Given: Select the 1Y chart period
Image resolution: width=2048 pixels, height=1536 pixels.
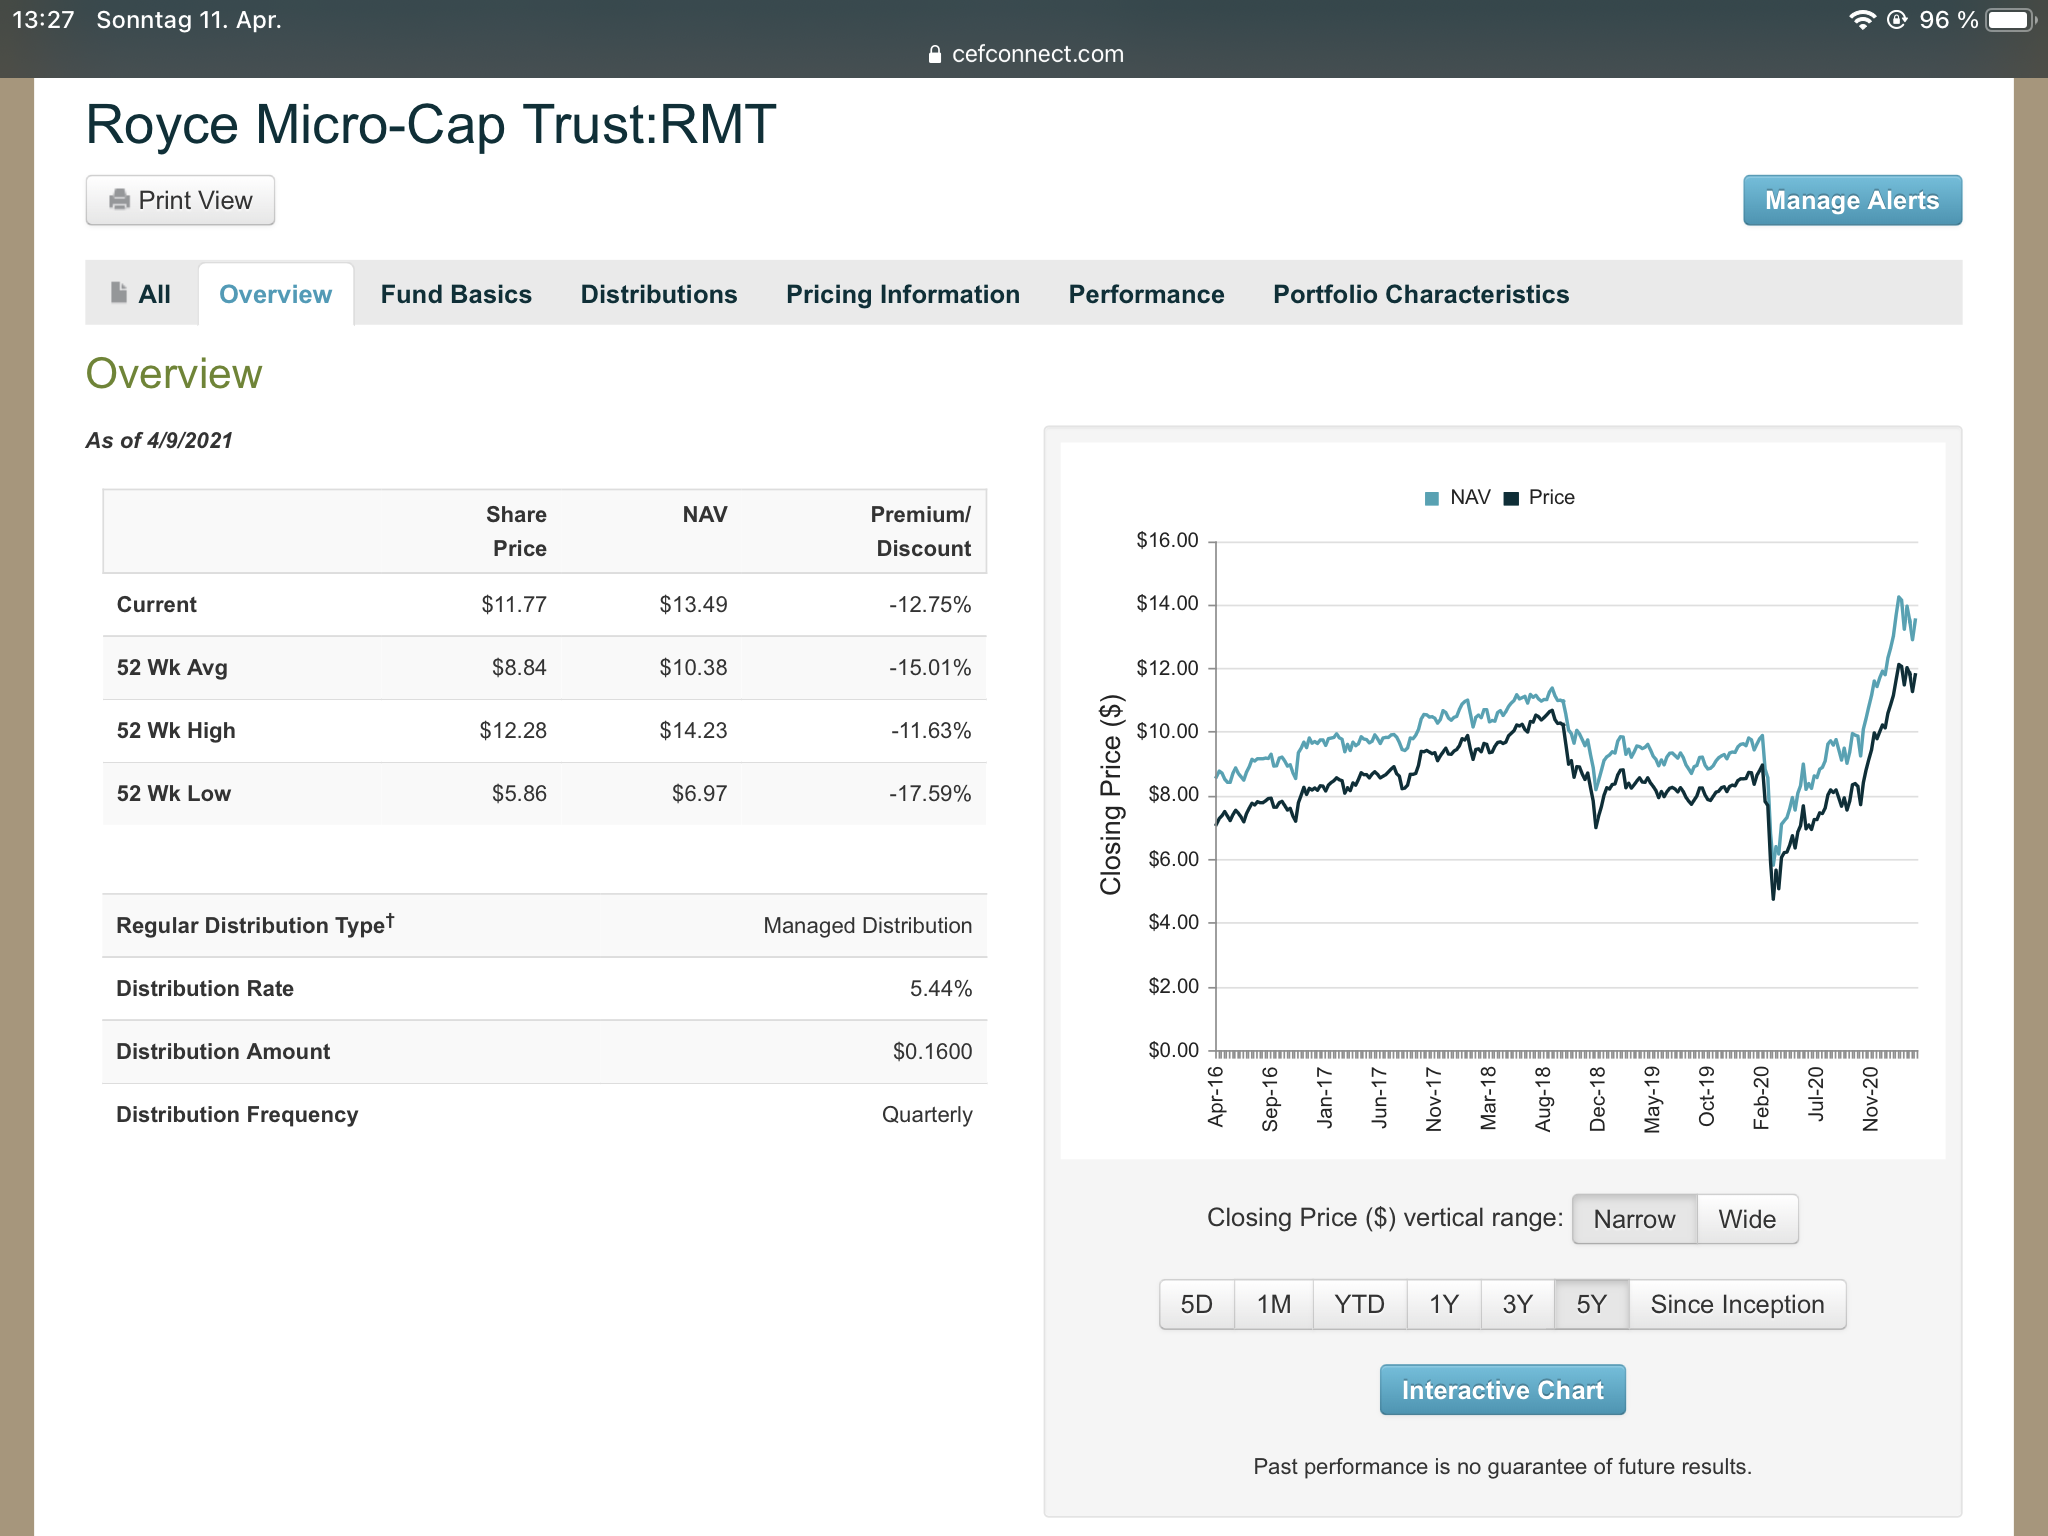Looking at the screenshot, I should [1443, 1304].
